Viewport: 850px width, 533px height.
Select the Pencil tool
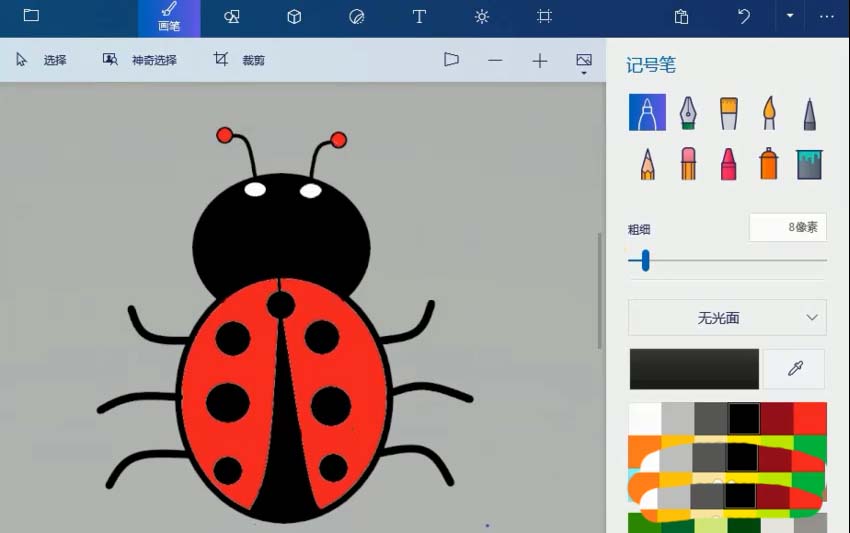pos(647,163)
